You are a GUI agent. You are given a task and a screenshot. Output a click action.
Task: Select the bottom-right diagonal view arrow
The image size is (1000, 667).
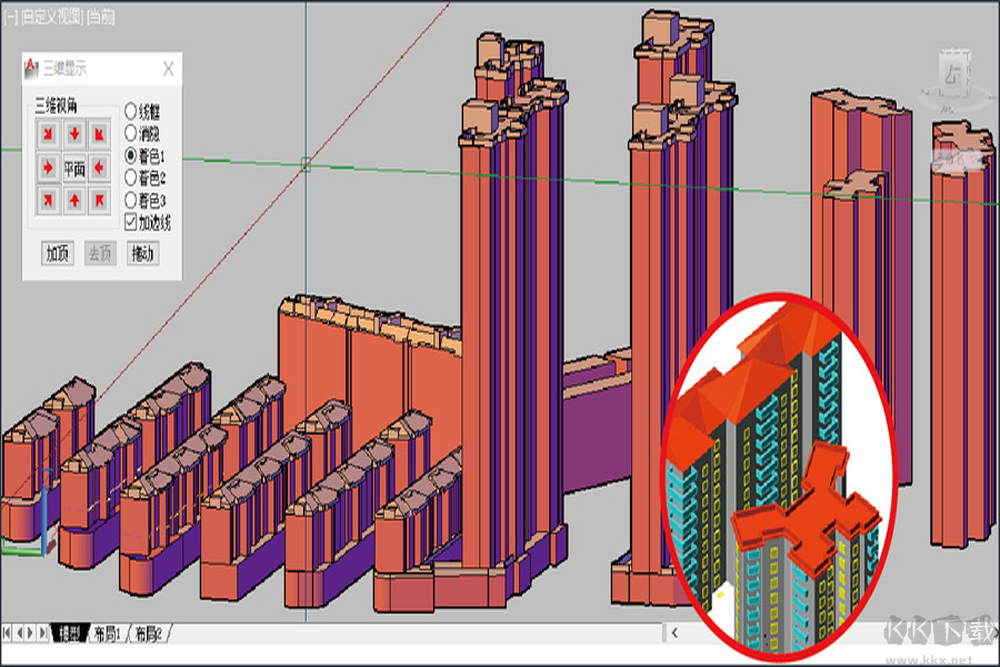pyautogui.click(x=100, y=201)
